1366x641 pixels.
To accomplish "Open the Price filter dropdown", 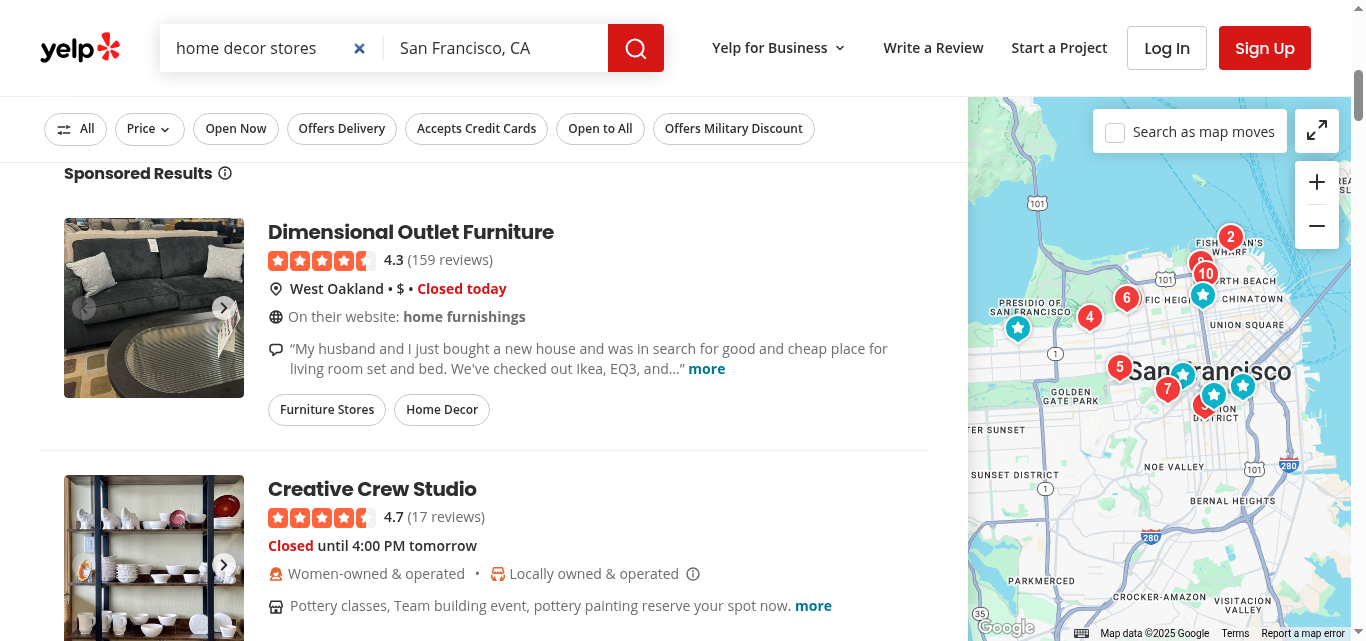I will click(x=149, y=129).
